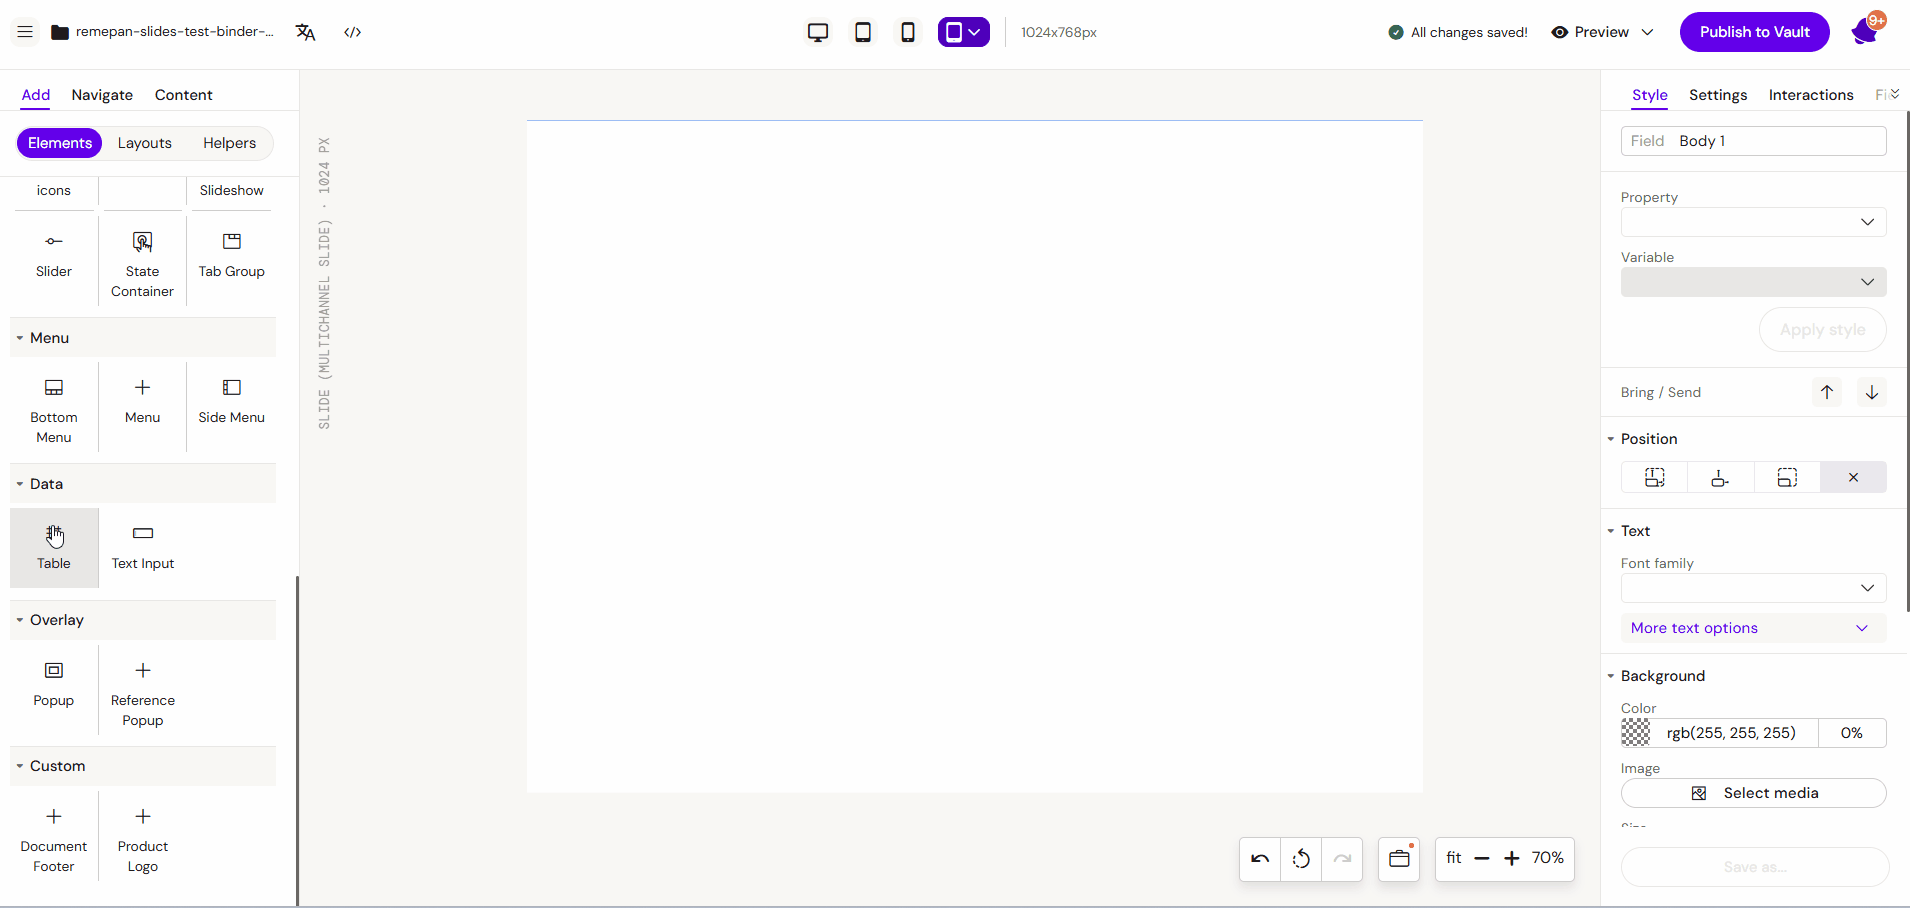Add a Table element
This screenshot has width=1910, height=908.
pos(54,548)
